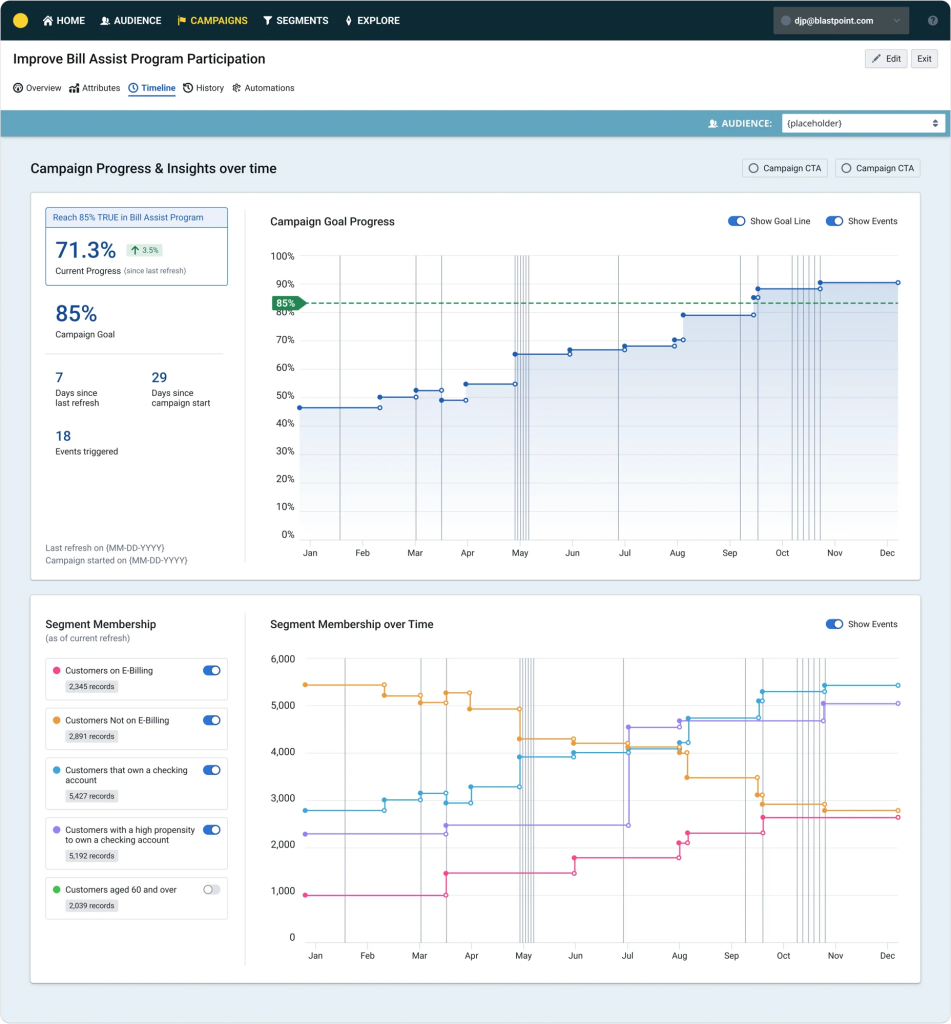Select the first Campaign CTA radio button
Viewport: 951px width, 1024px height.
[753, 168]
